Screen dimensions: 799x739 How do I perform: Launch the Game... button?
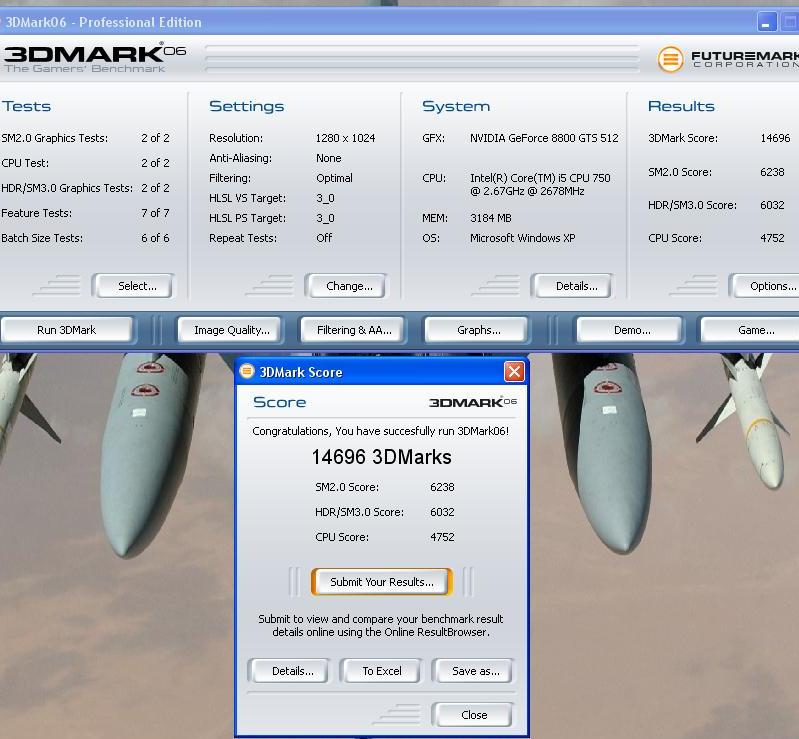pos(751,330)
